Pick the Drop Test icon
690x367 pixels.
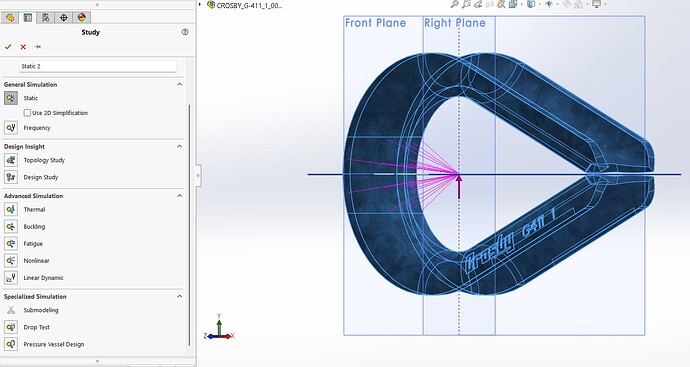pyautogui.click(x=11, y=327)
